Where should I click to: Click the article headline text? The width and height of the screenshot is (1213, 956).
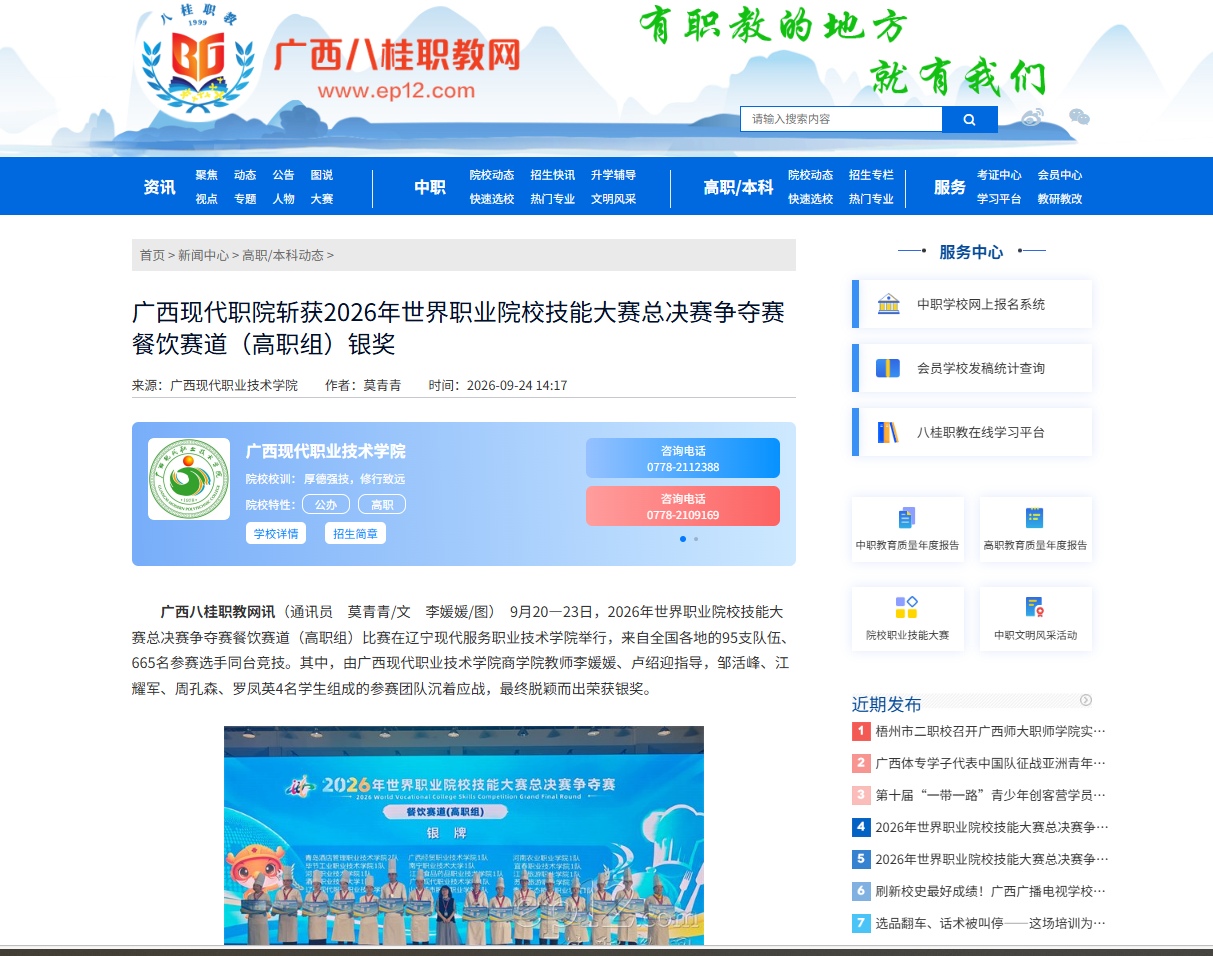[458, 328]
